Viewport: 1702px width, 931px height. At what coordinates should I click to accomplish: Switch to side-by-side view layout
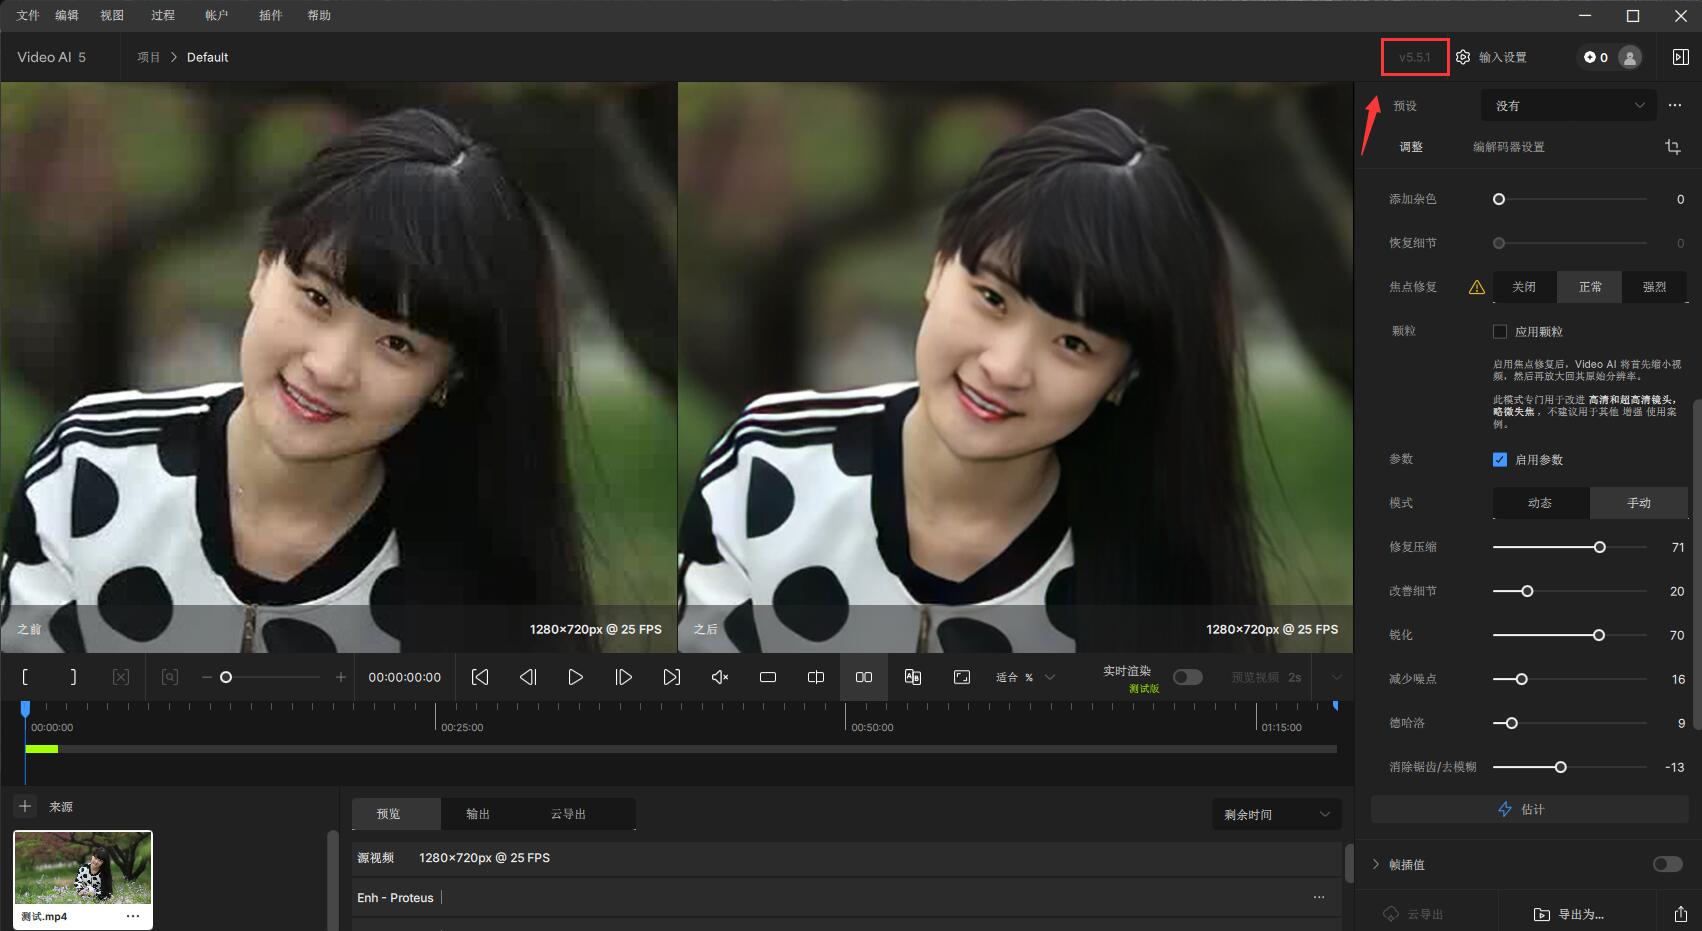click(864, 677)
